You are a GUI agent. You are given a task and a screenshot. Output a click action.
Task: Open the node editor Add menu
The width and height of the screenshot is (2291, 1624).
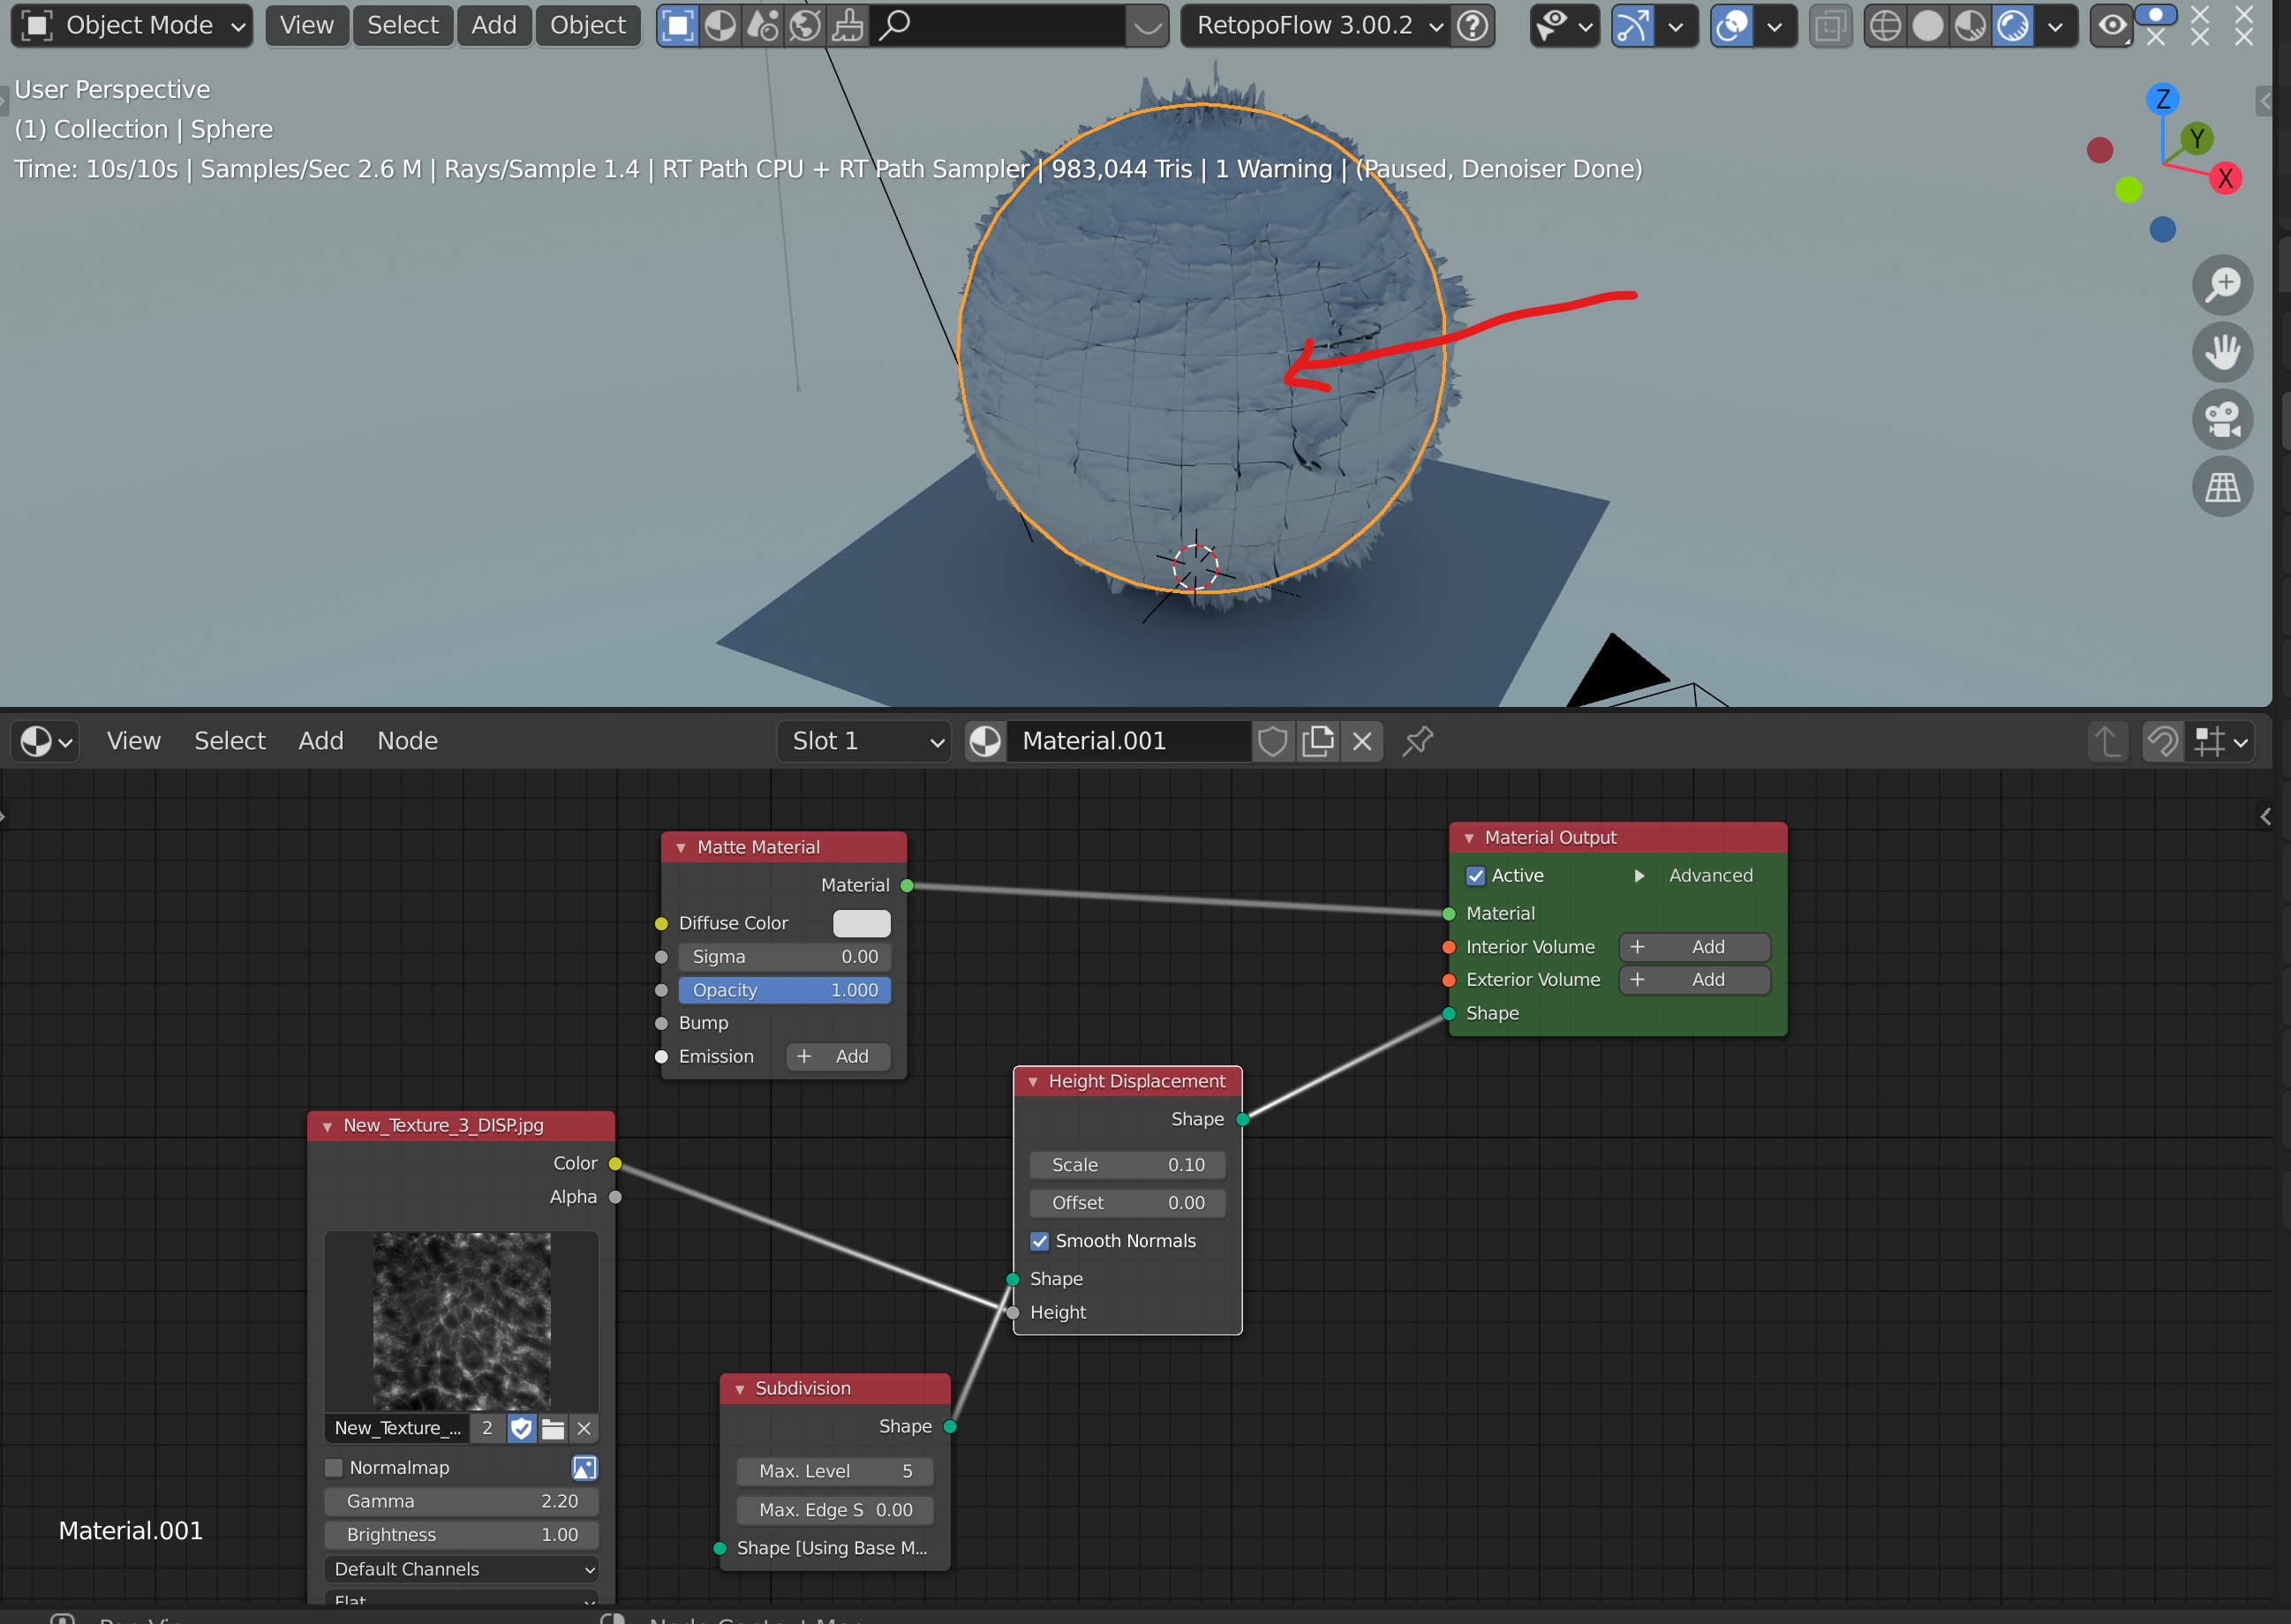(x=320, y=741)
